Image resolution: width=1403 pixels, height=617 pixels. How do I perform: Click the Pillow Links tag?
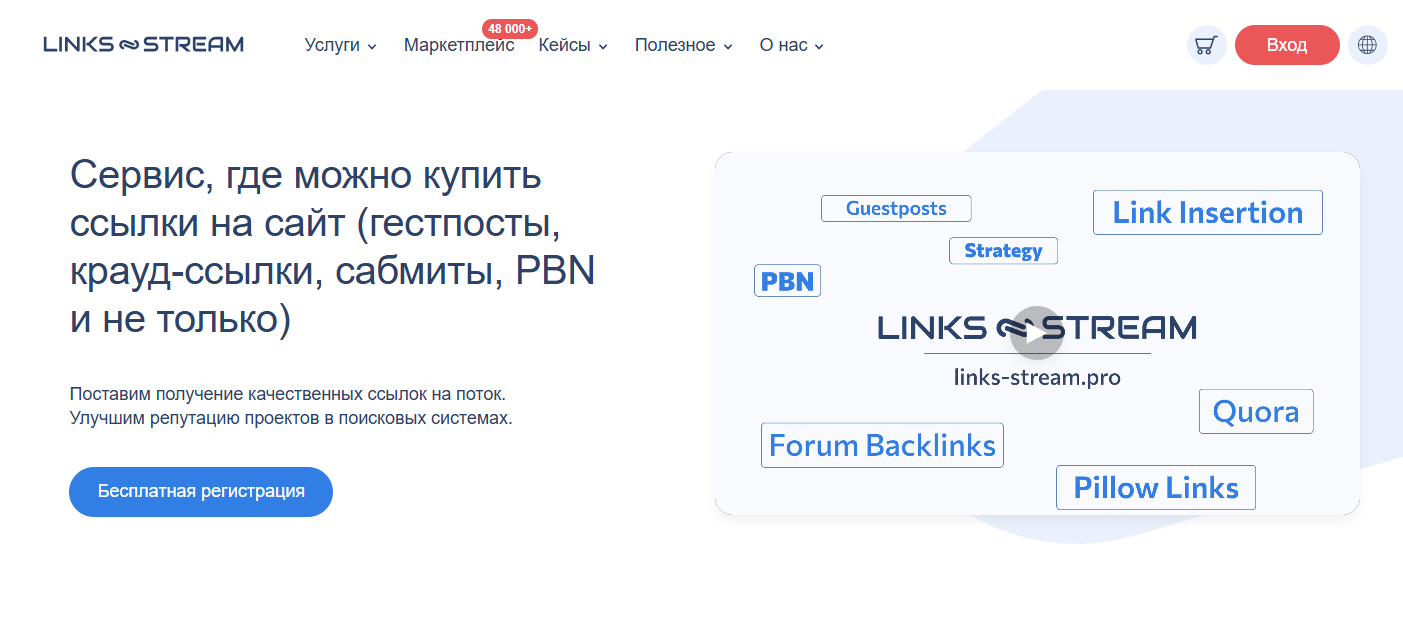click(1155, 487)
